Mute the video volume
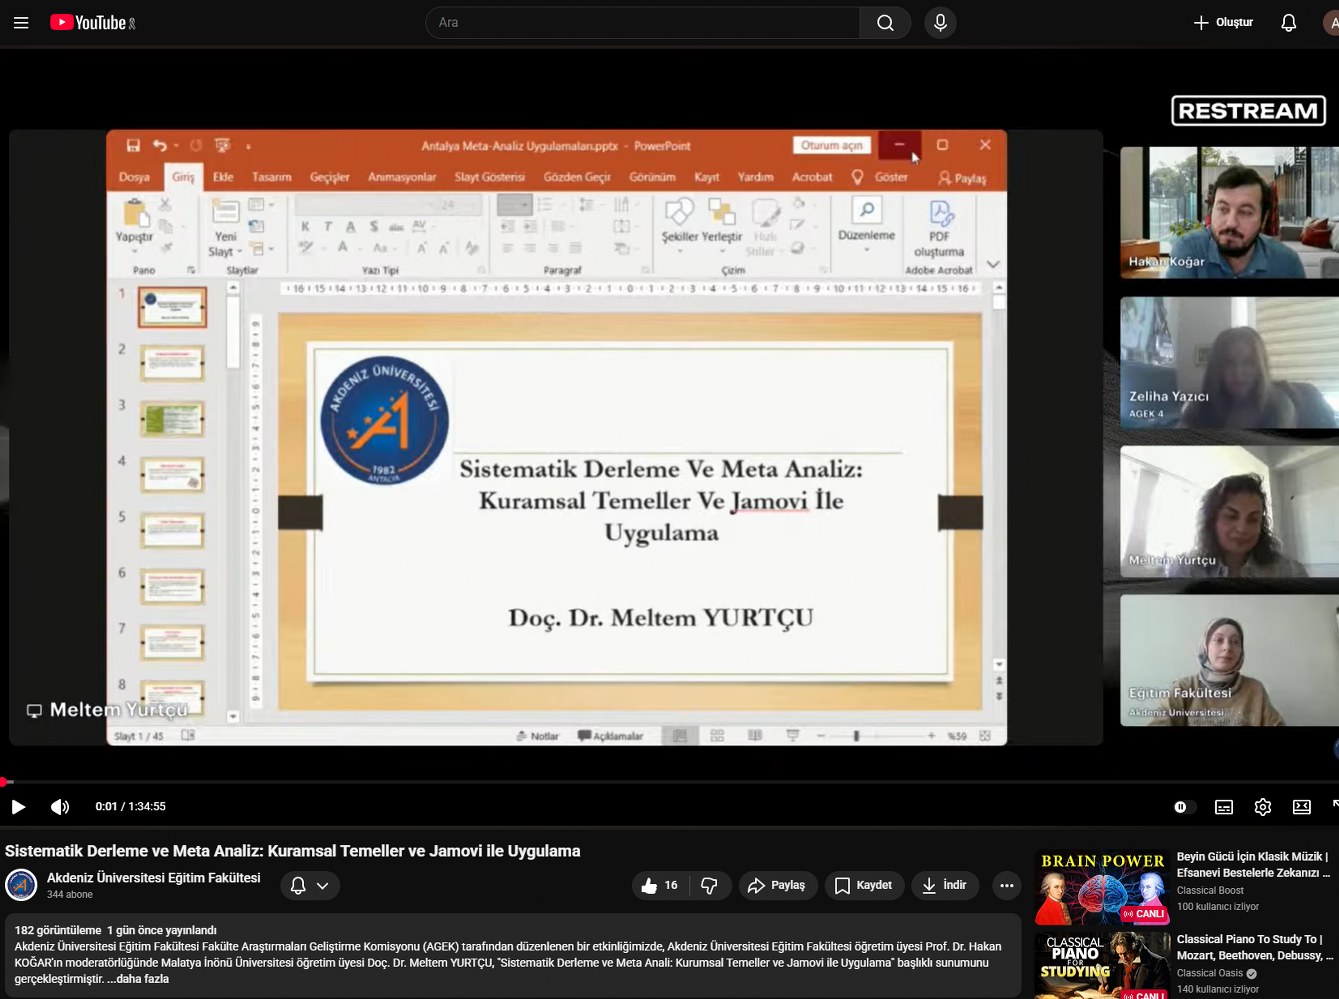1339x999 pixels. click(60, 807)
